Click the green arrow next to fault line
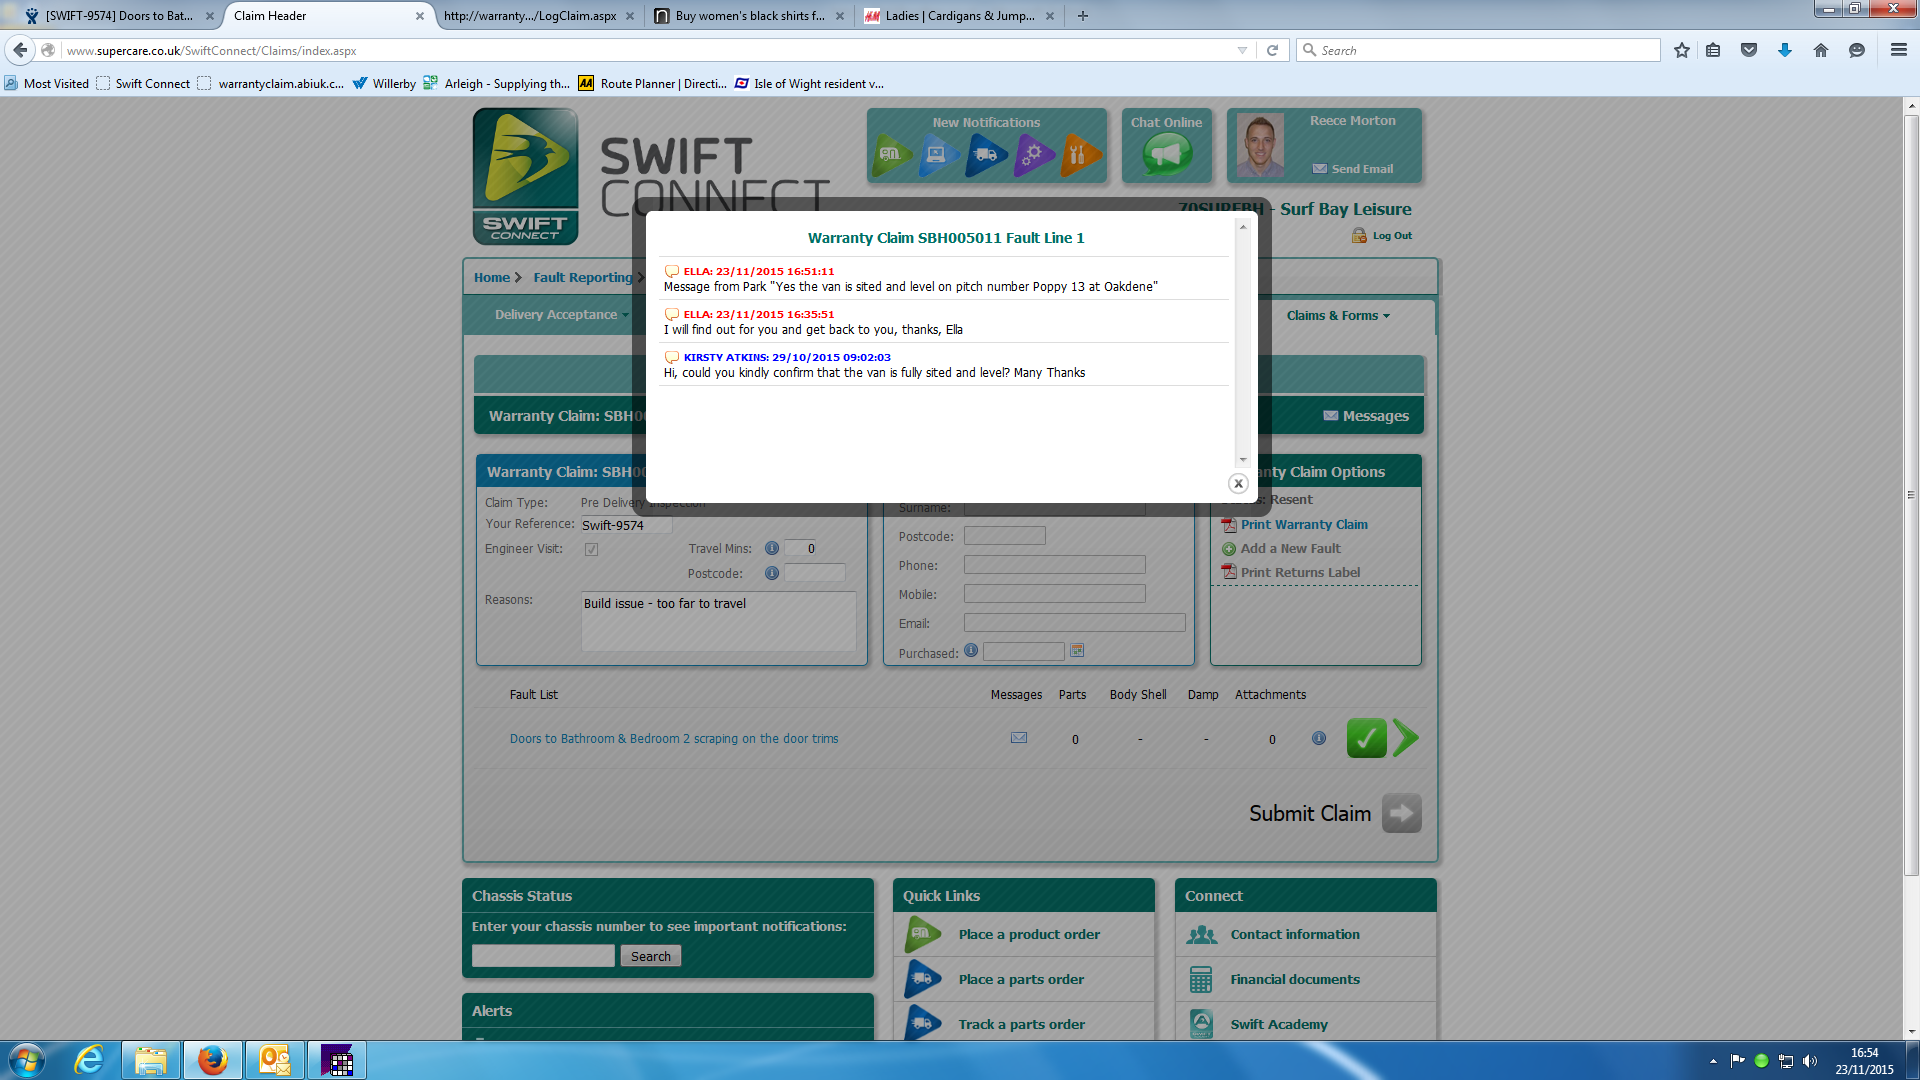Screen dimensions: 1920x1080 pos(1405,738)
